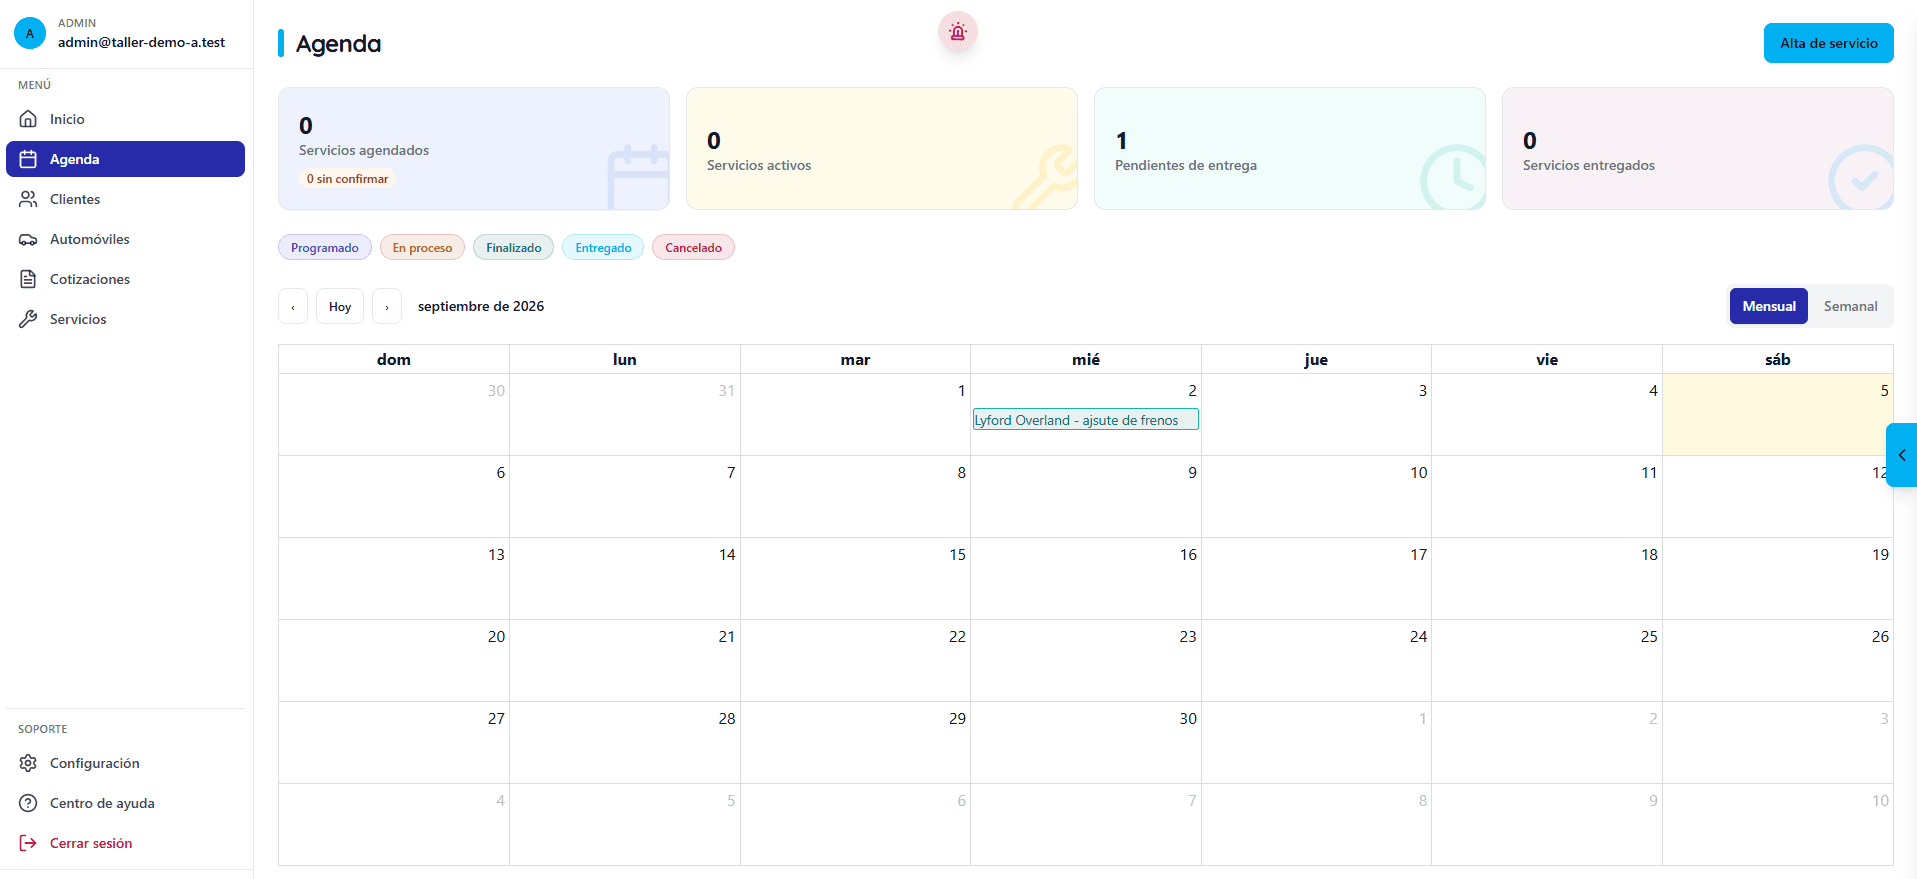Image resolution: width=1917 pixels, height=879 pixels.
Task: Click the Servicios entregados card
Action: 1698,148
